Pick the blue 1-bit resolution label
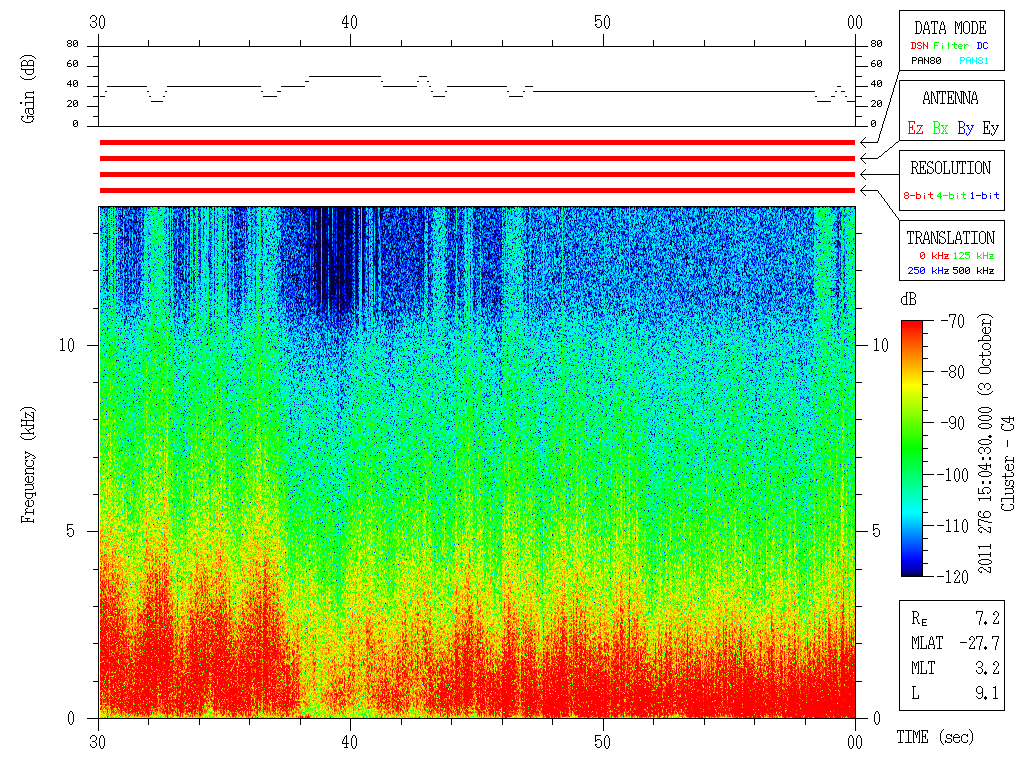Image resolution: width=1024 pixels, height=768 pixels. pos(984,195)
